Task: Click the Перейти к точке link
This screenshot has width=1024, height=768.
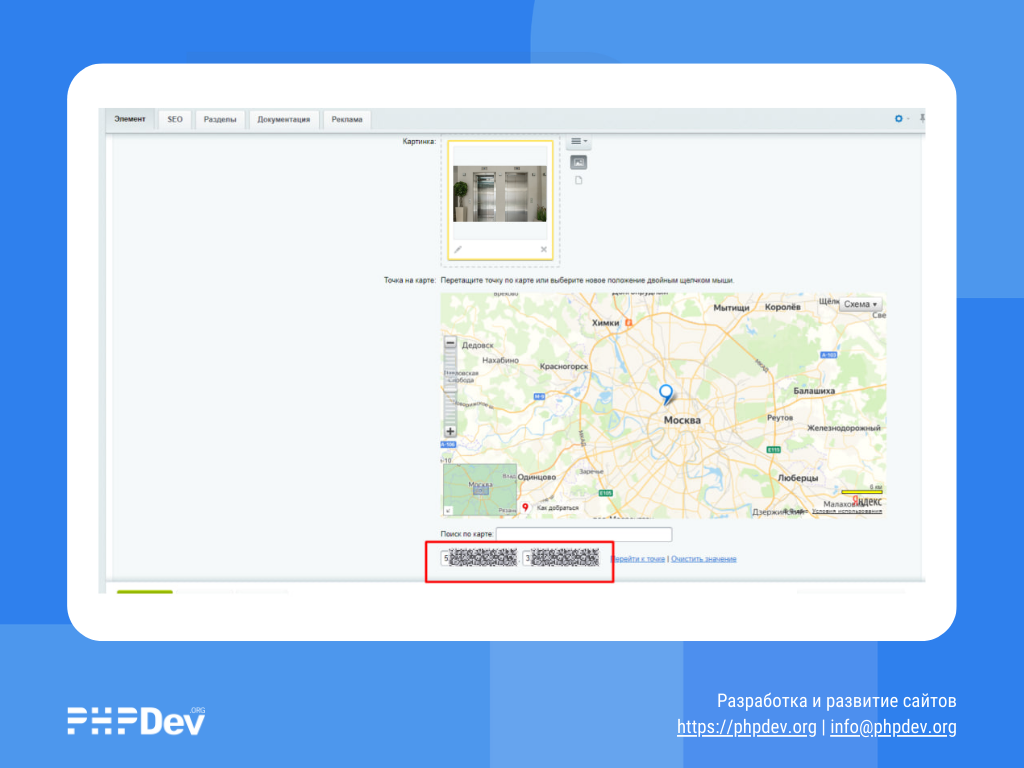Action: 638,559
